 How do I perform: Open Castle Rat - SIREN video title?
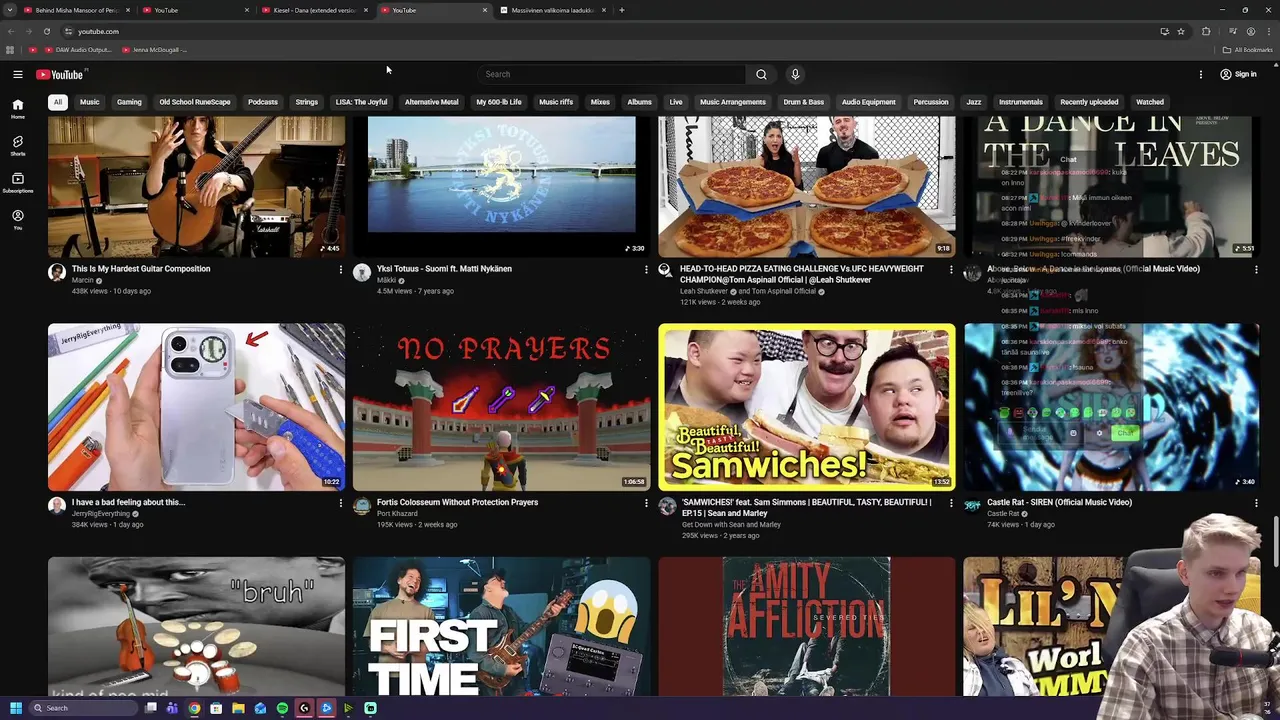(x=1059, y=502)
